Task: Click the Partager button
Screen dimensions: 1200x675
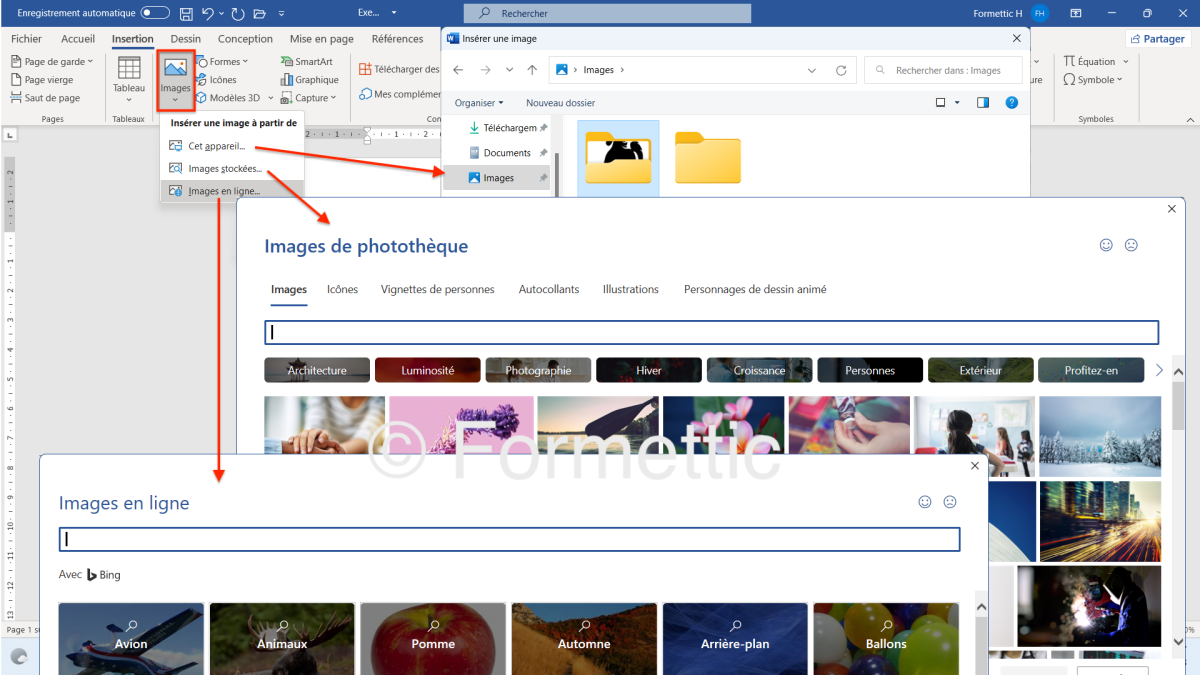Action: [x=1157, y=39]
